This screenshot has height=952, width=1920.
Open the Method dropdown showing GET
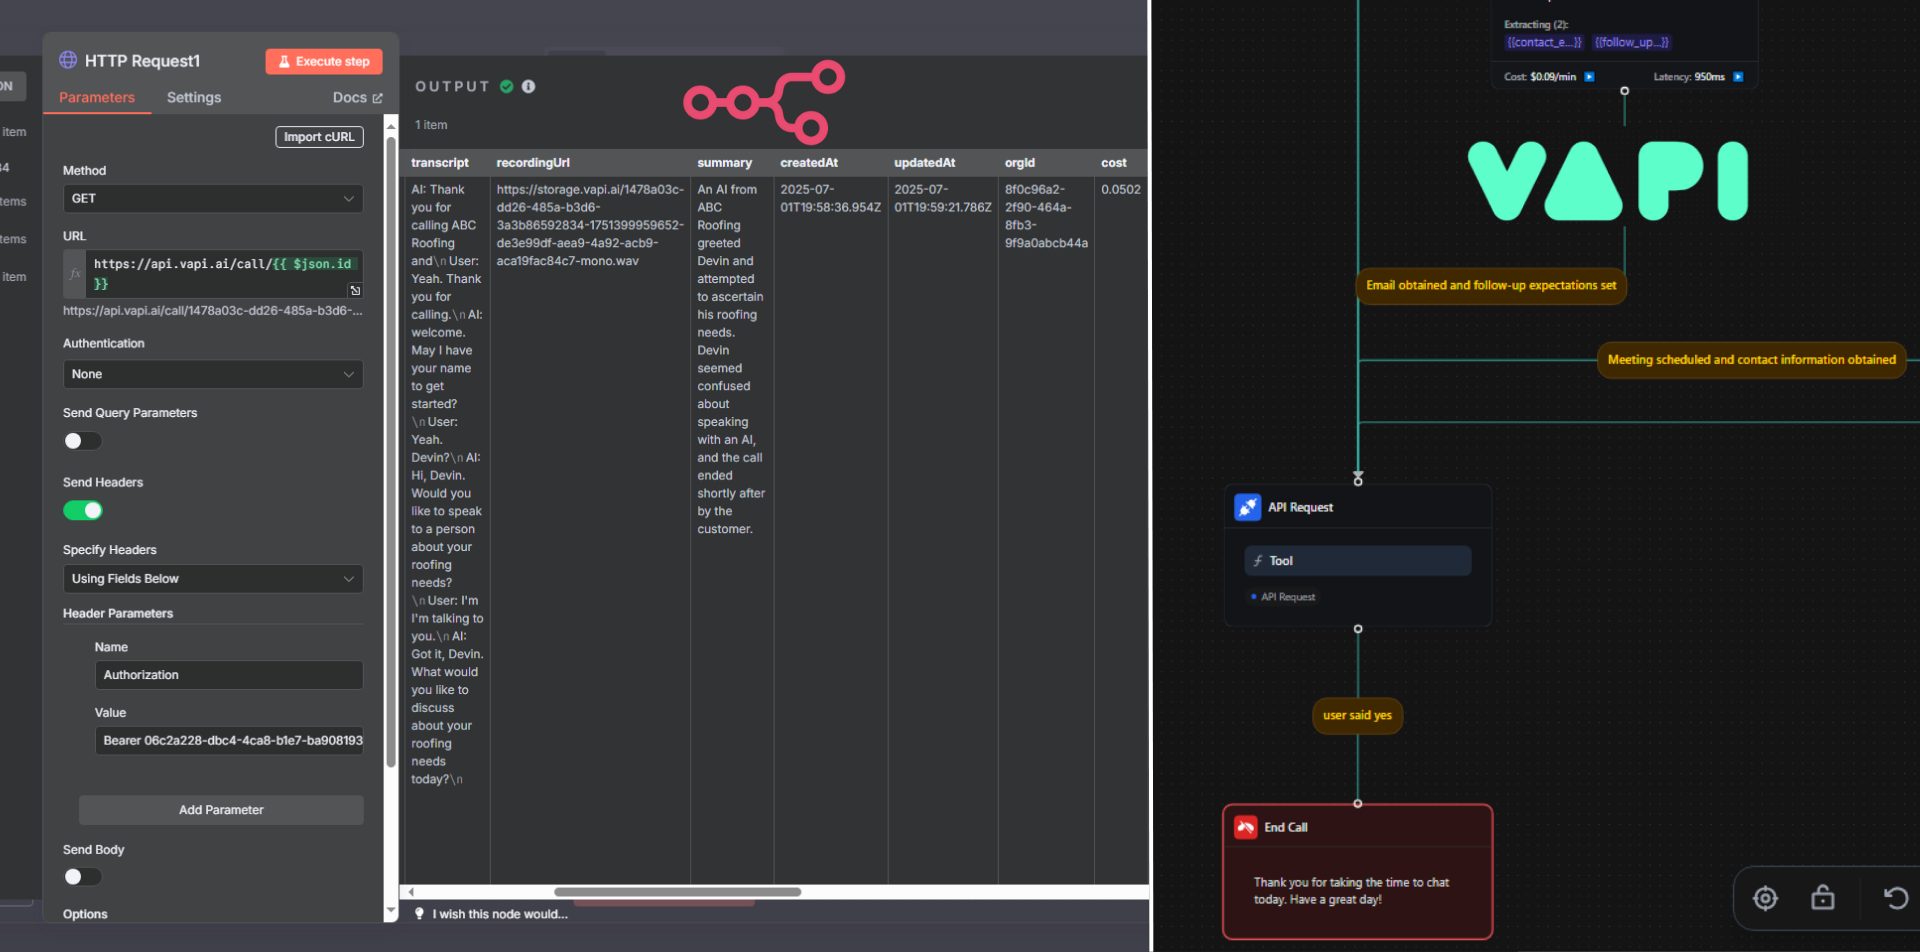click(212, 199)
